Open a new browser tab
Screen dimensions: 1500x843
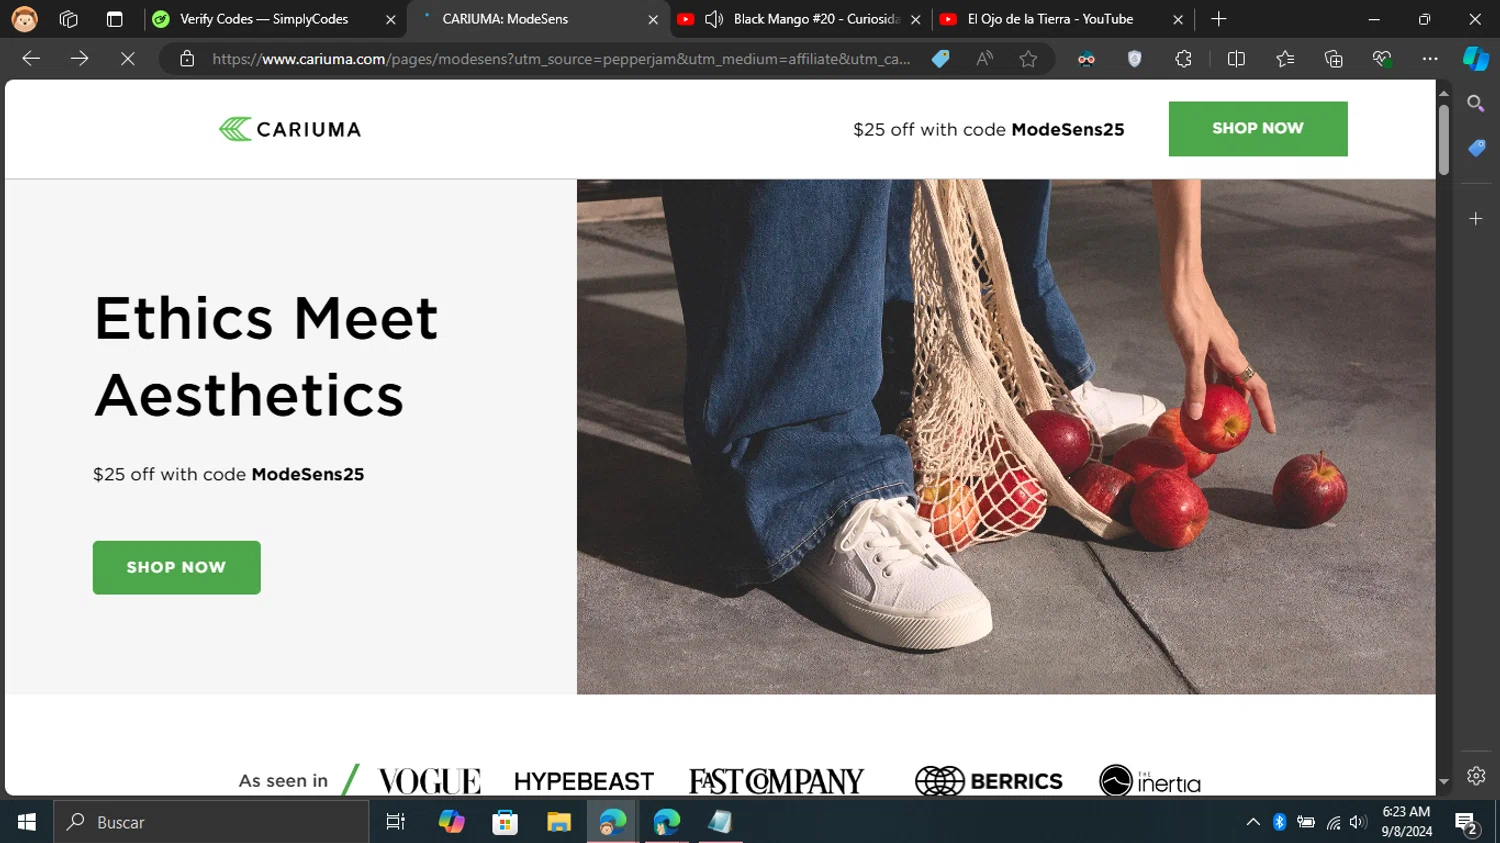coord(1218,19)
